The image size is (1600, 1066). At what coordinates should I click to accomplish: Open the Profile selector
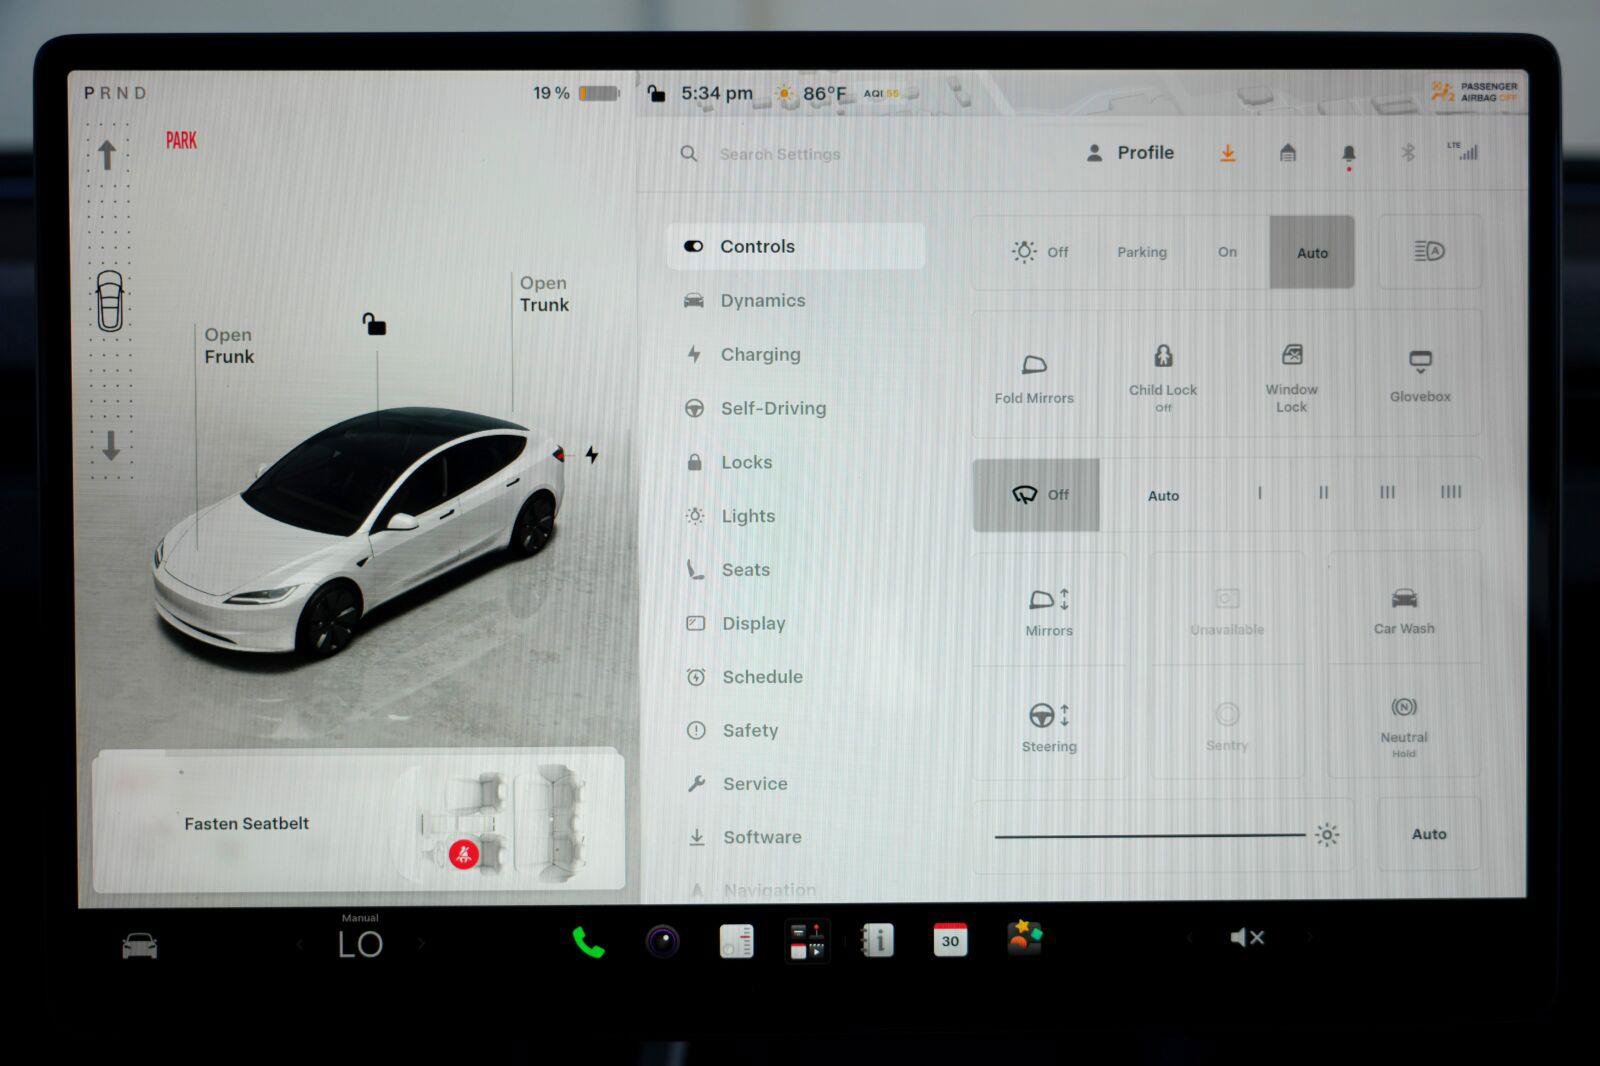pyautogui.click(x=1130, y=153)
